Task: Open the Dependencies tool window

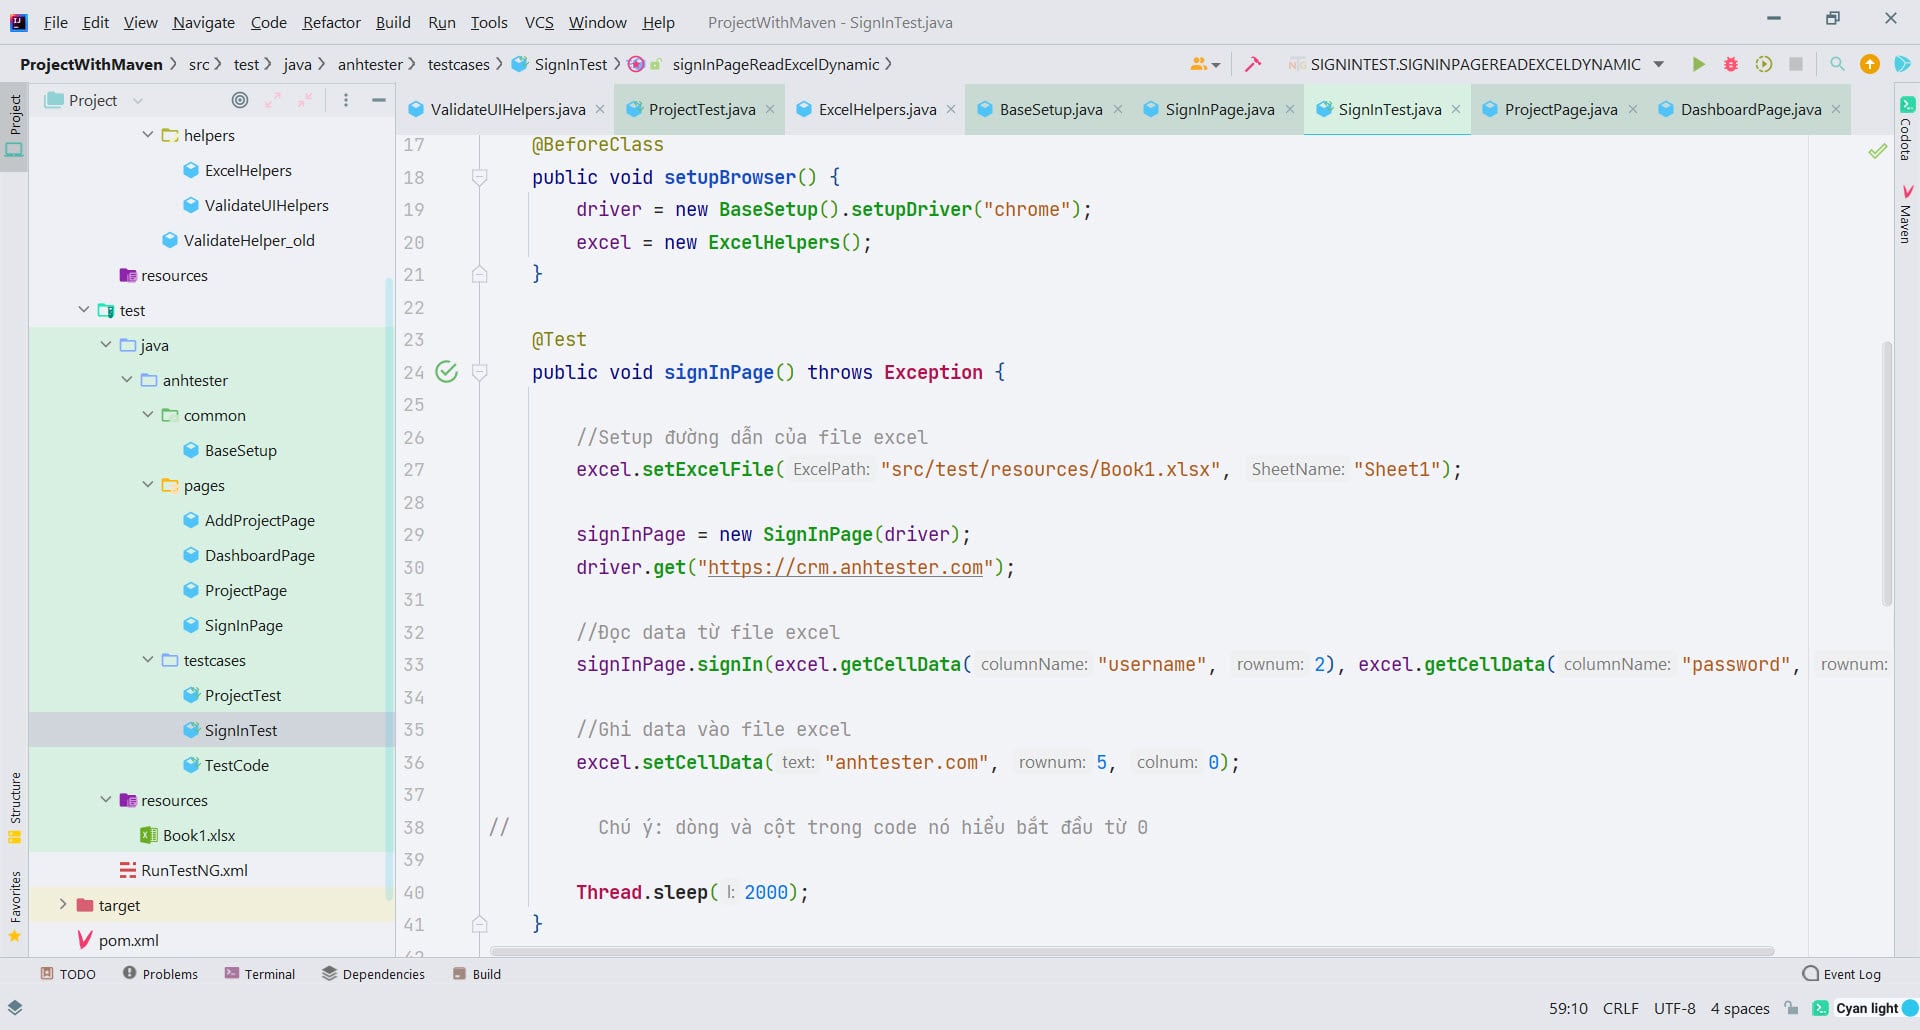Action: 373,974
